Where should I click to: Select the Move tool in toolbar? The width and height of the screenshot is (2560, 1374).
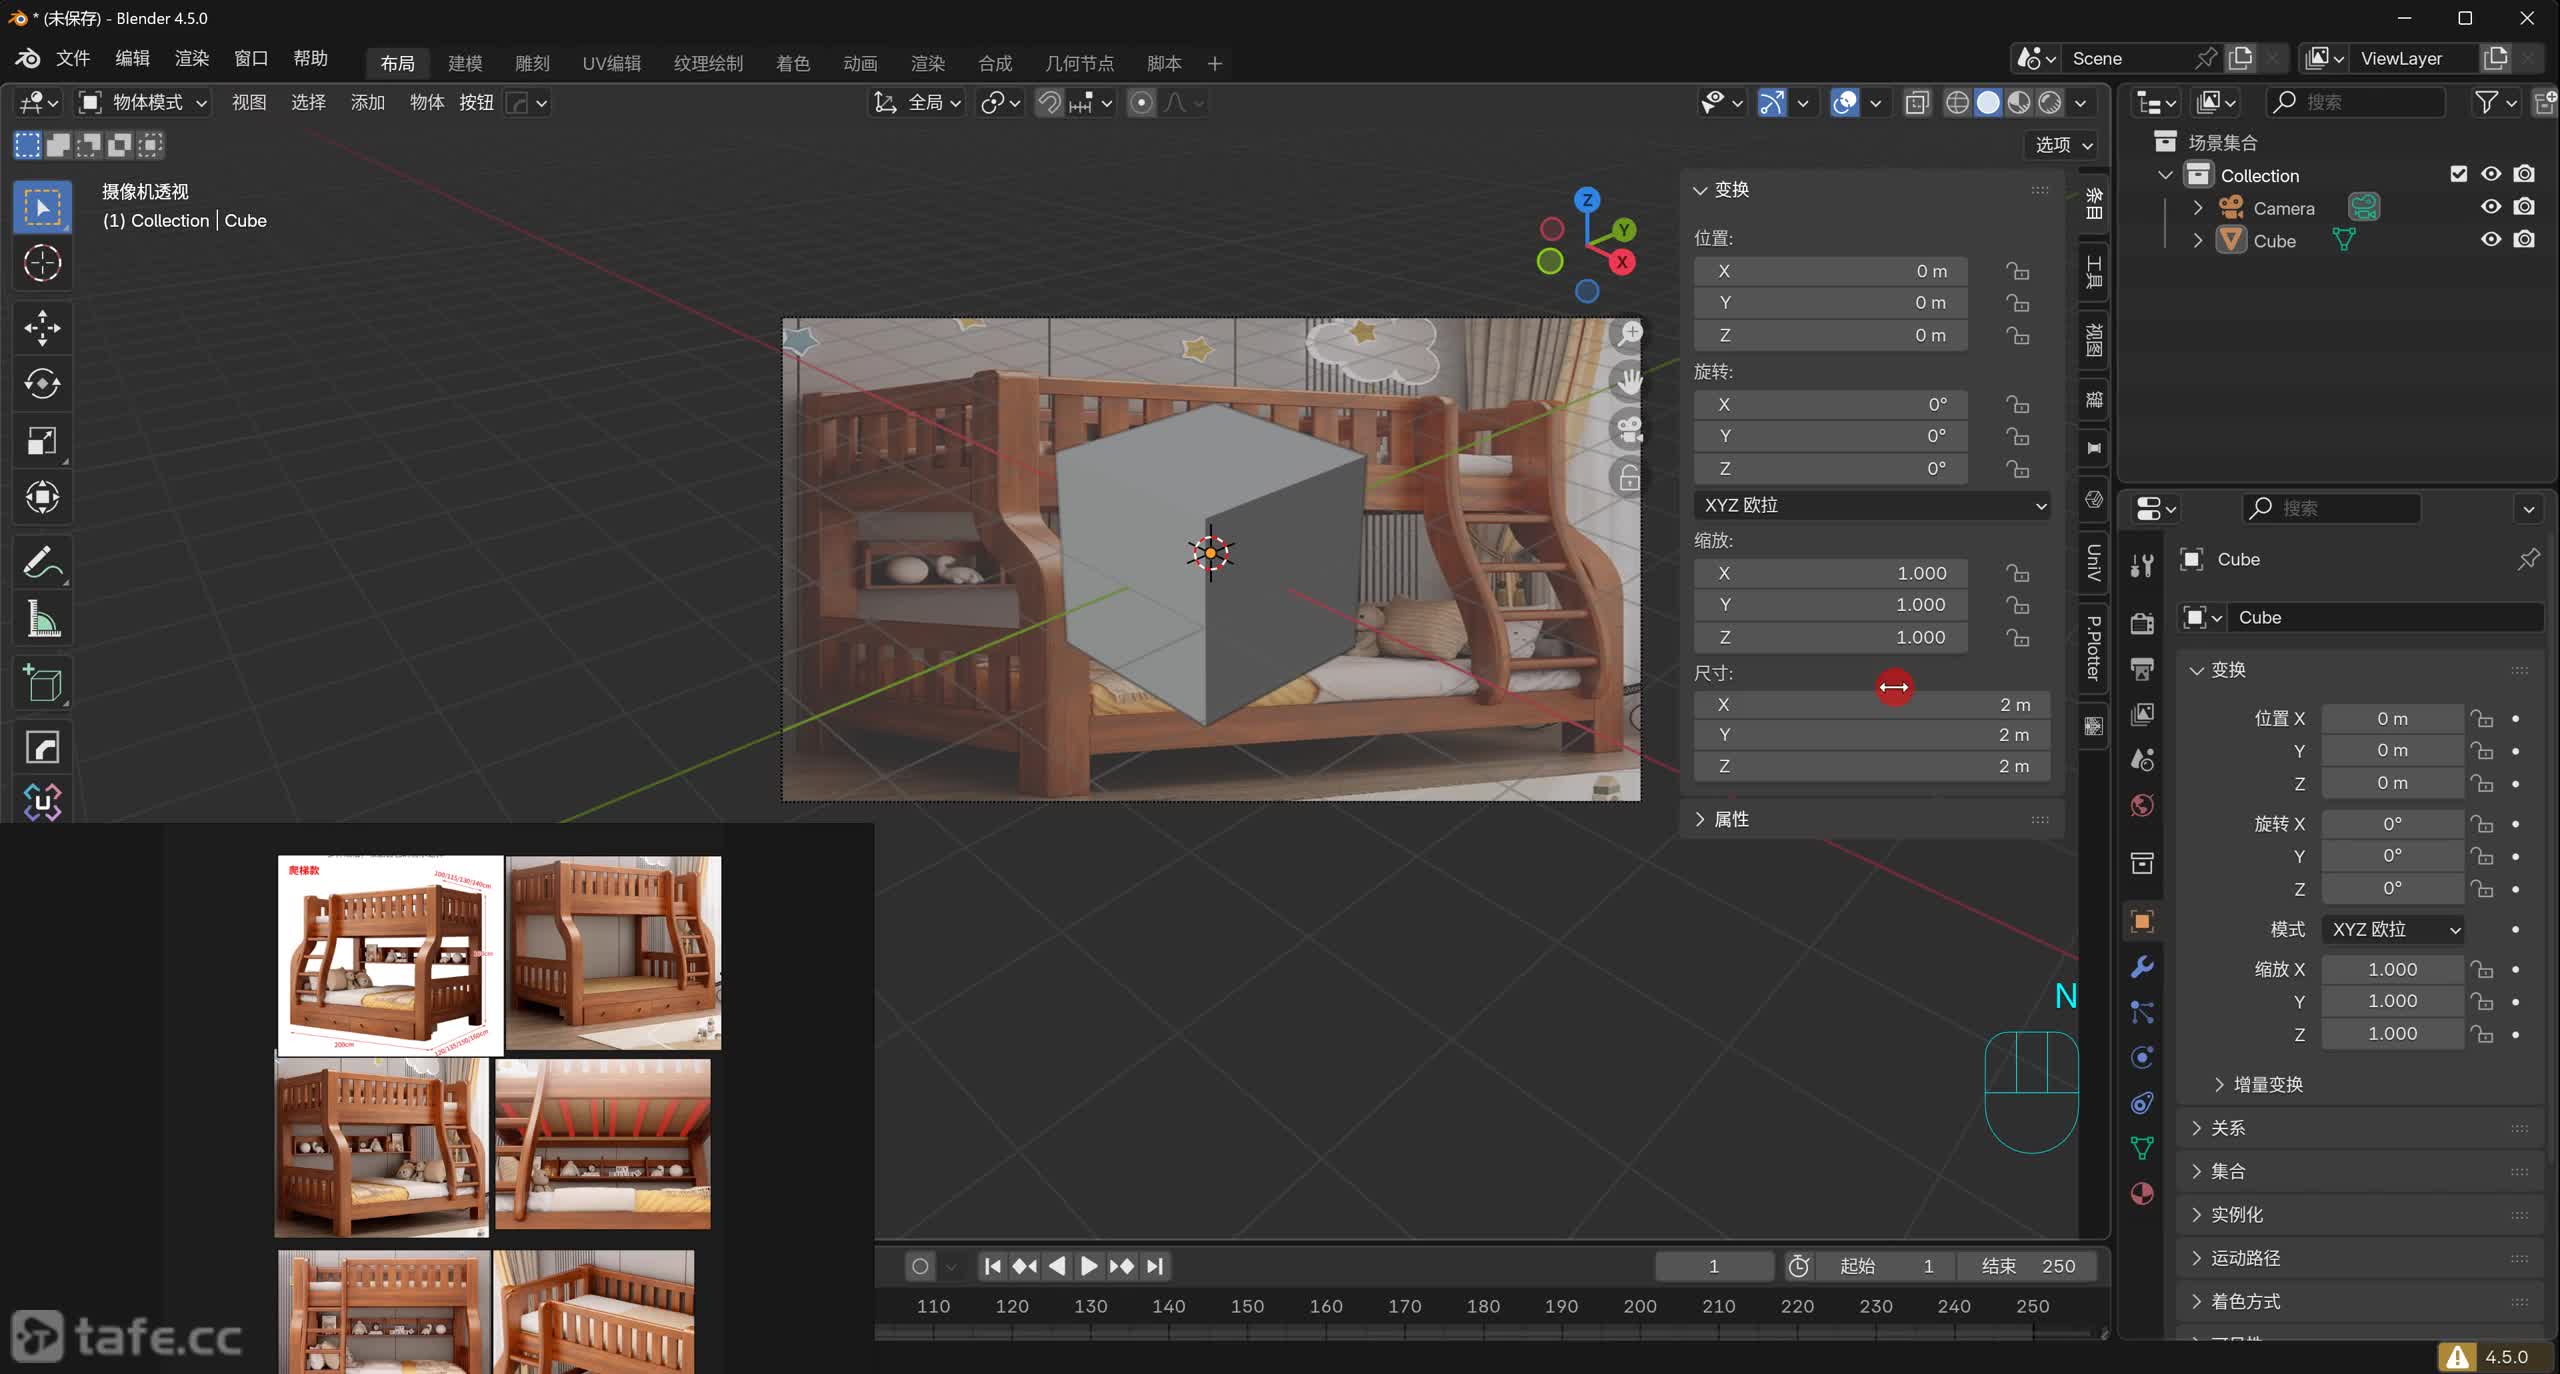pos(42,327)
